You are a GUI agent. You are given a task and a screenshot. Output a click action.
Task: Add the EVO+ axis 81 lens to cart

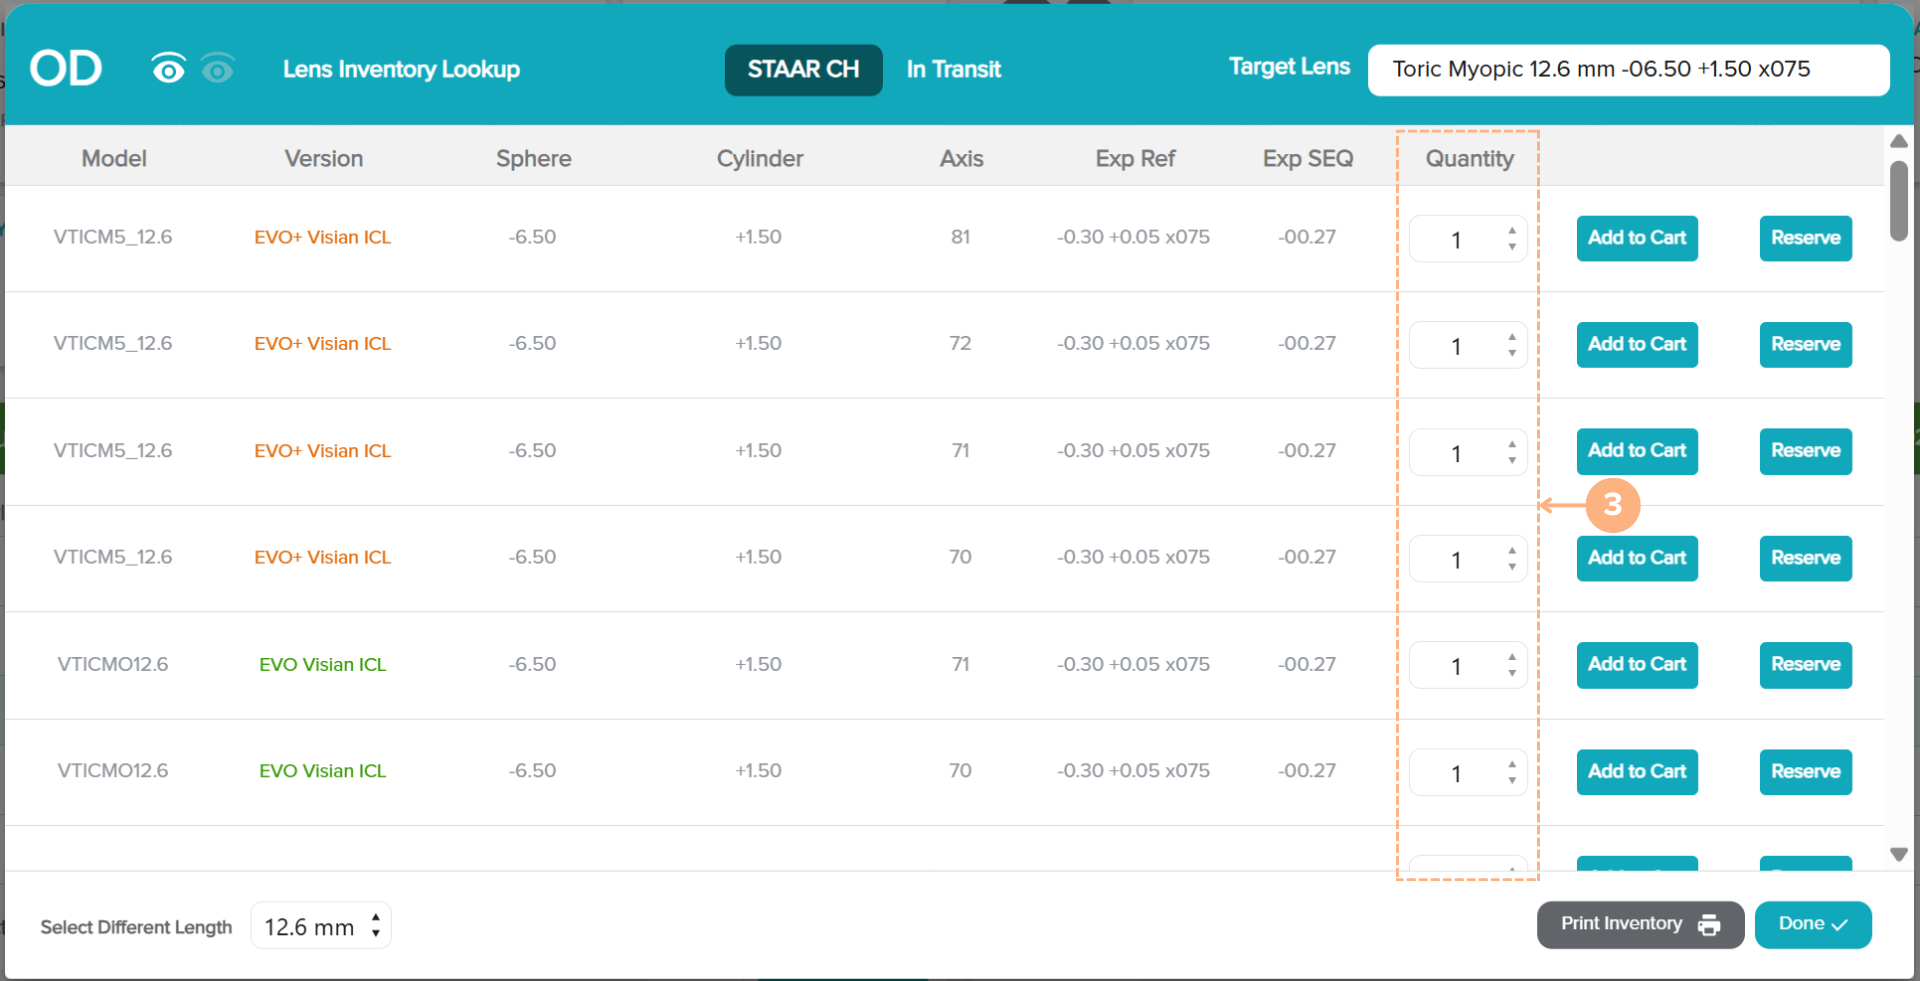pyautogui.click(x=1637, y=238)
